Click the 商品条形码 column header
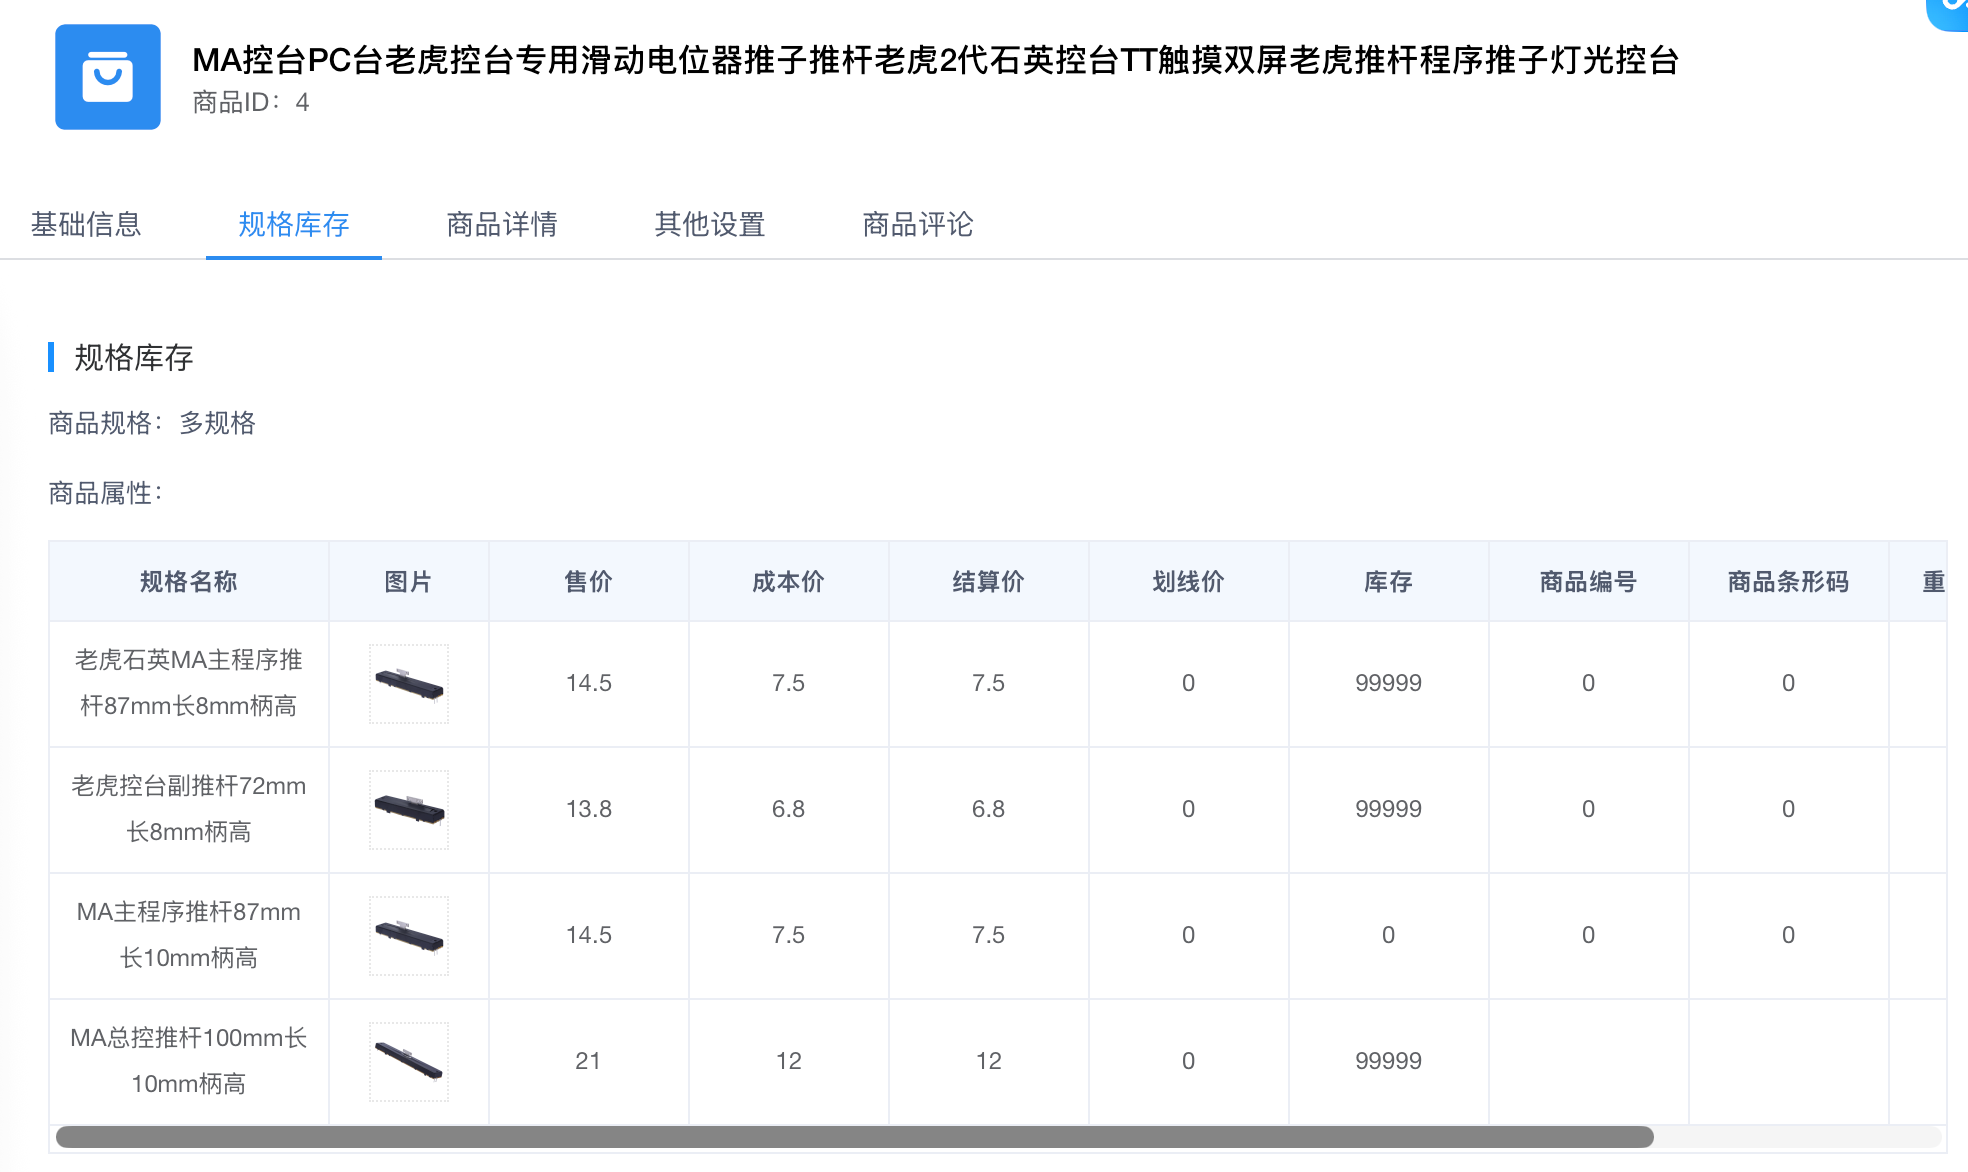The height and width of the screenshot is (1172, 1968). coord(1788,582)
